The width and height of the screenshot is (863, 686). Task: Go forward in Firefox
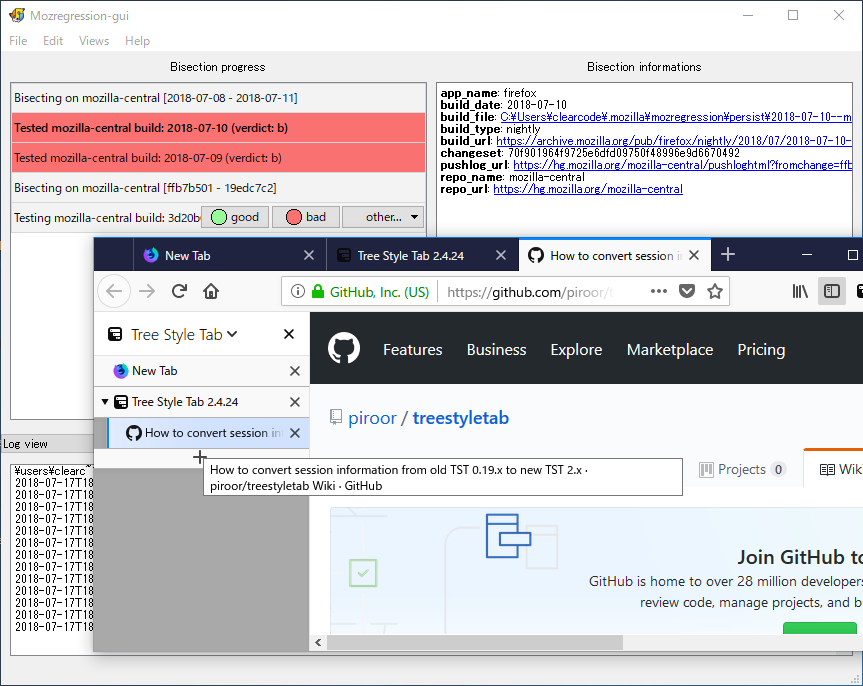coord(147,291)
